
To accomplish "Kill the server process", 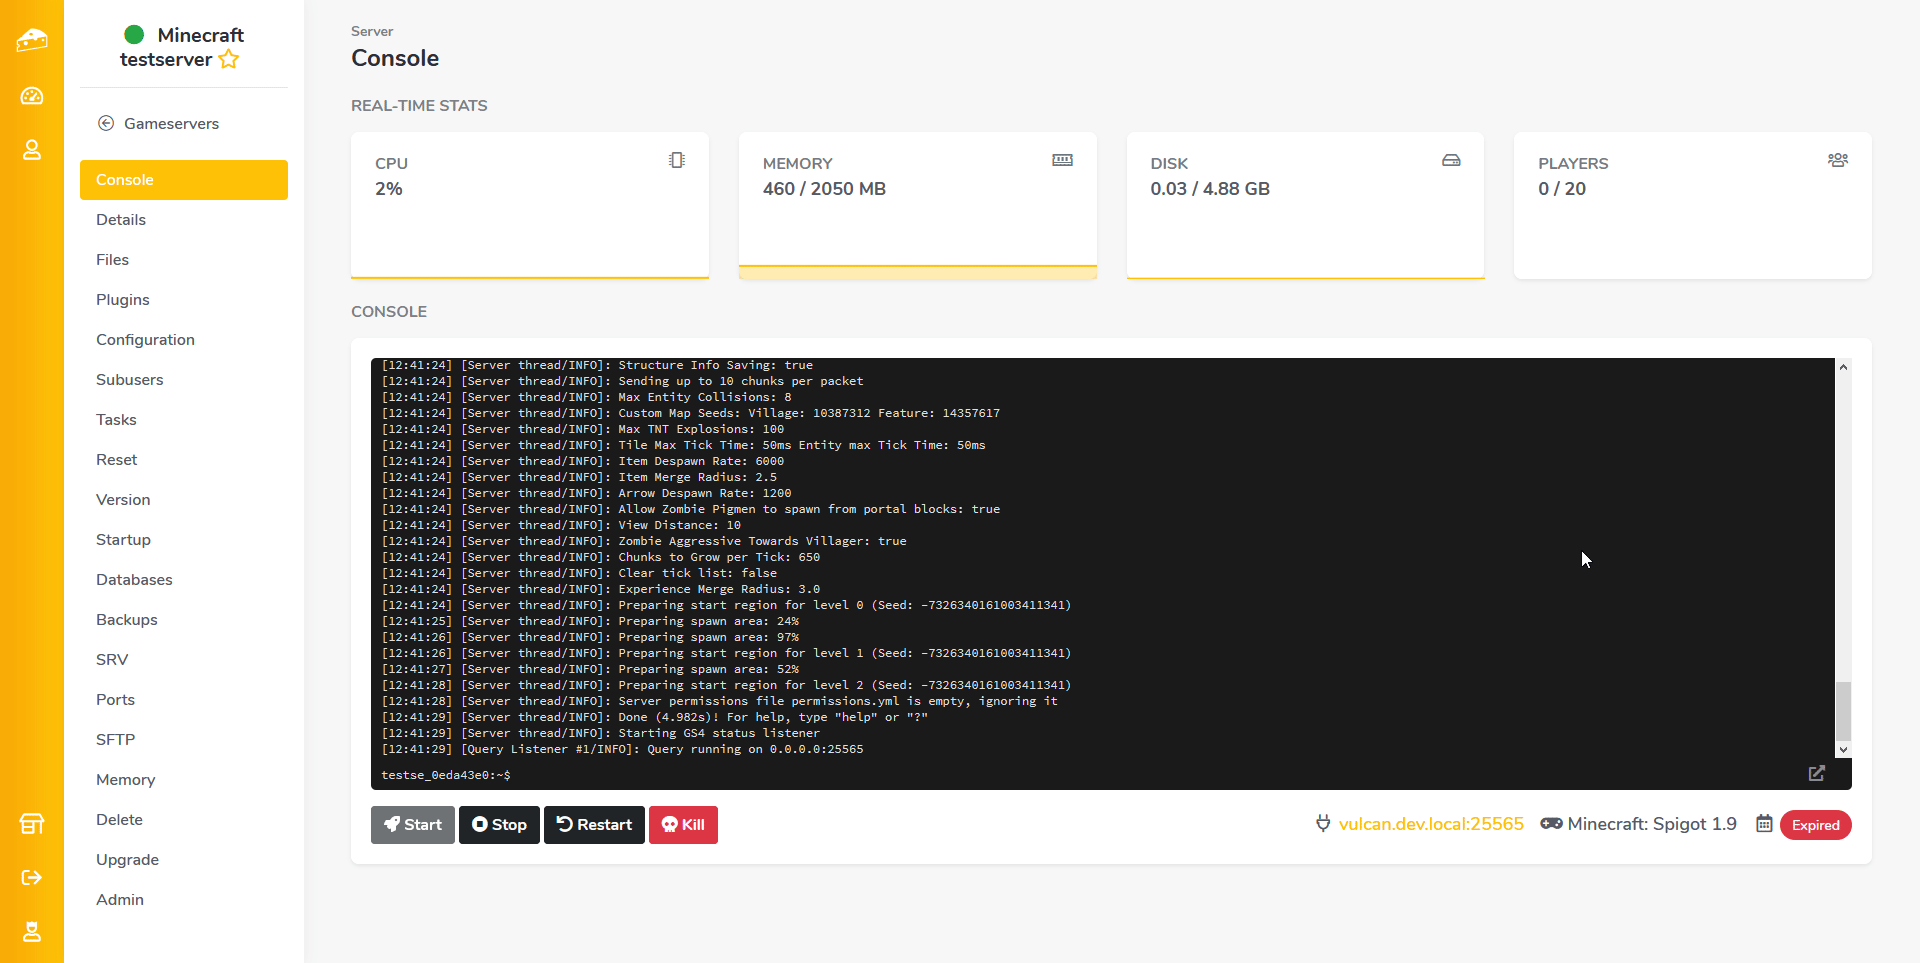I will pyautogui.click(x=683, y=825).
